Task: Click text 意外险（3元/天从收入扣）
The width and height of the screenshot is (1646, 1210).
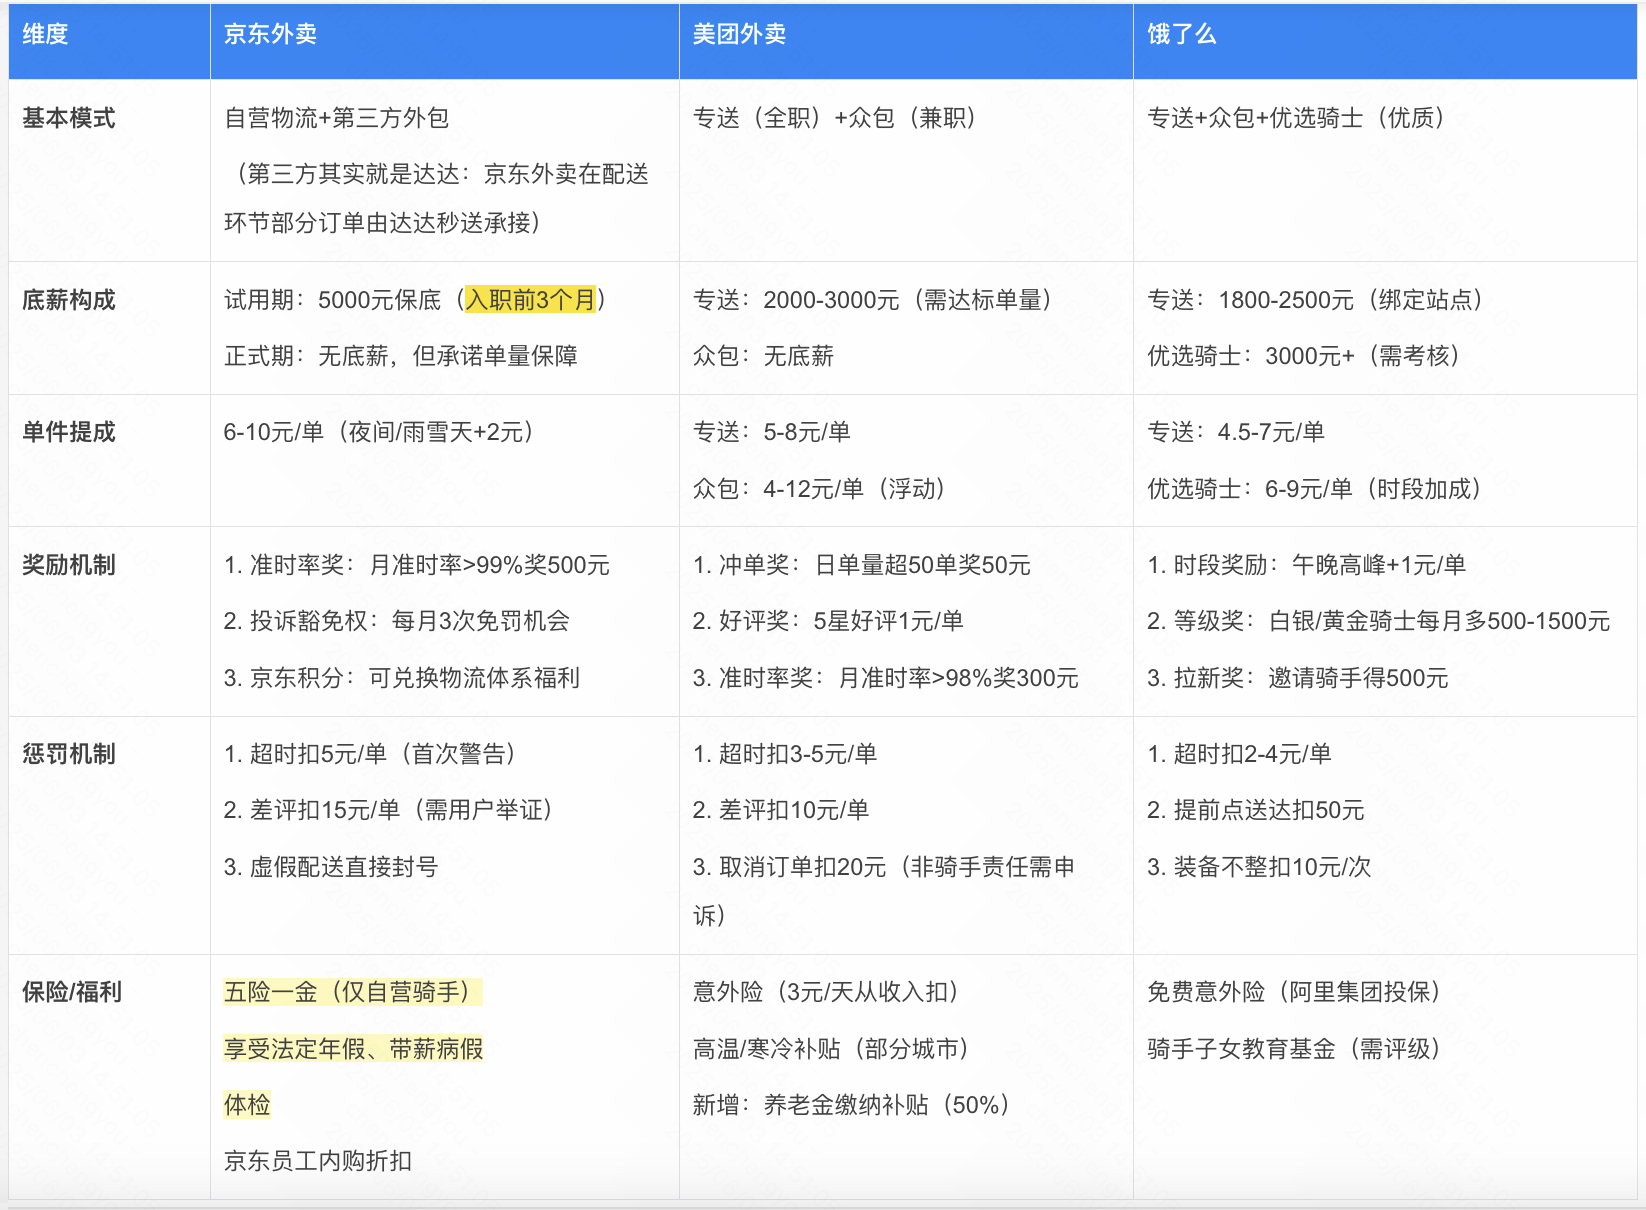Action: click(x=828, y=992)
